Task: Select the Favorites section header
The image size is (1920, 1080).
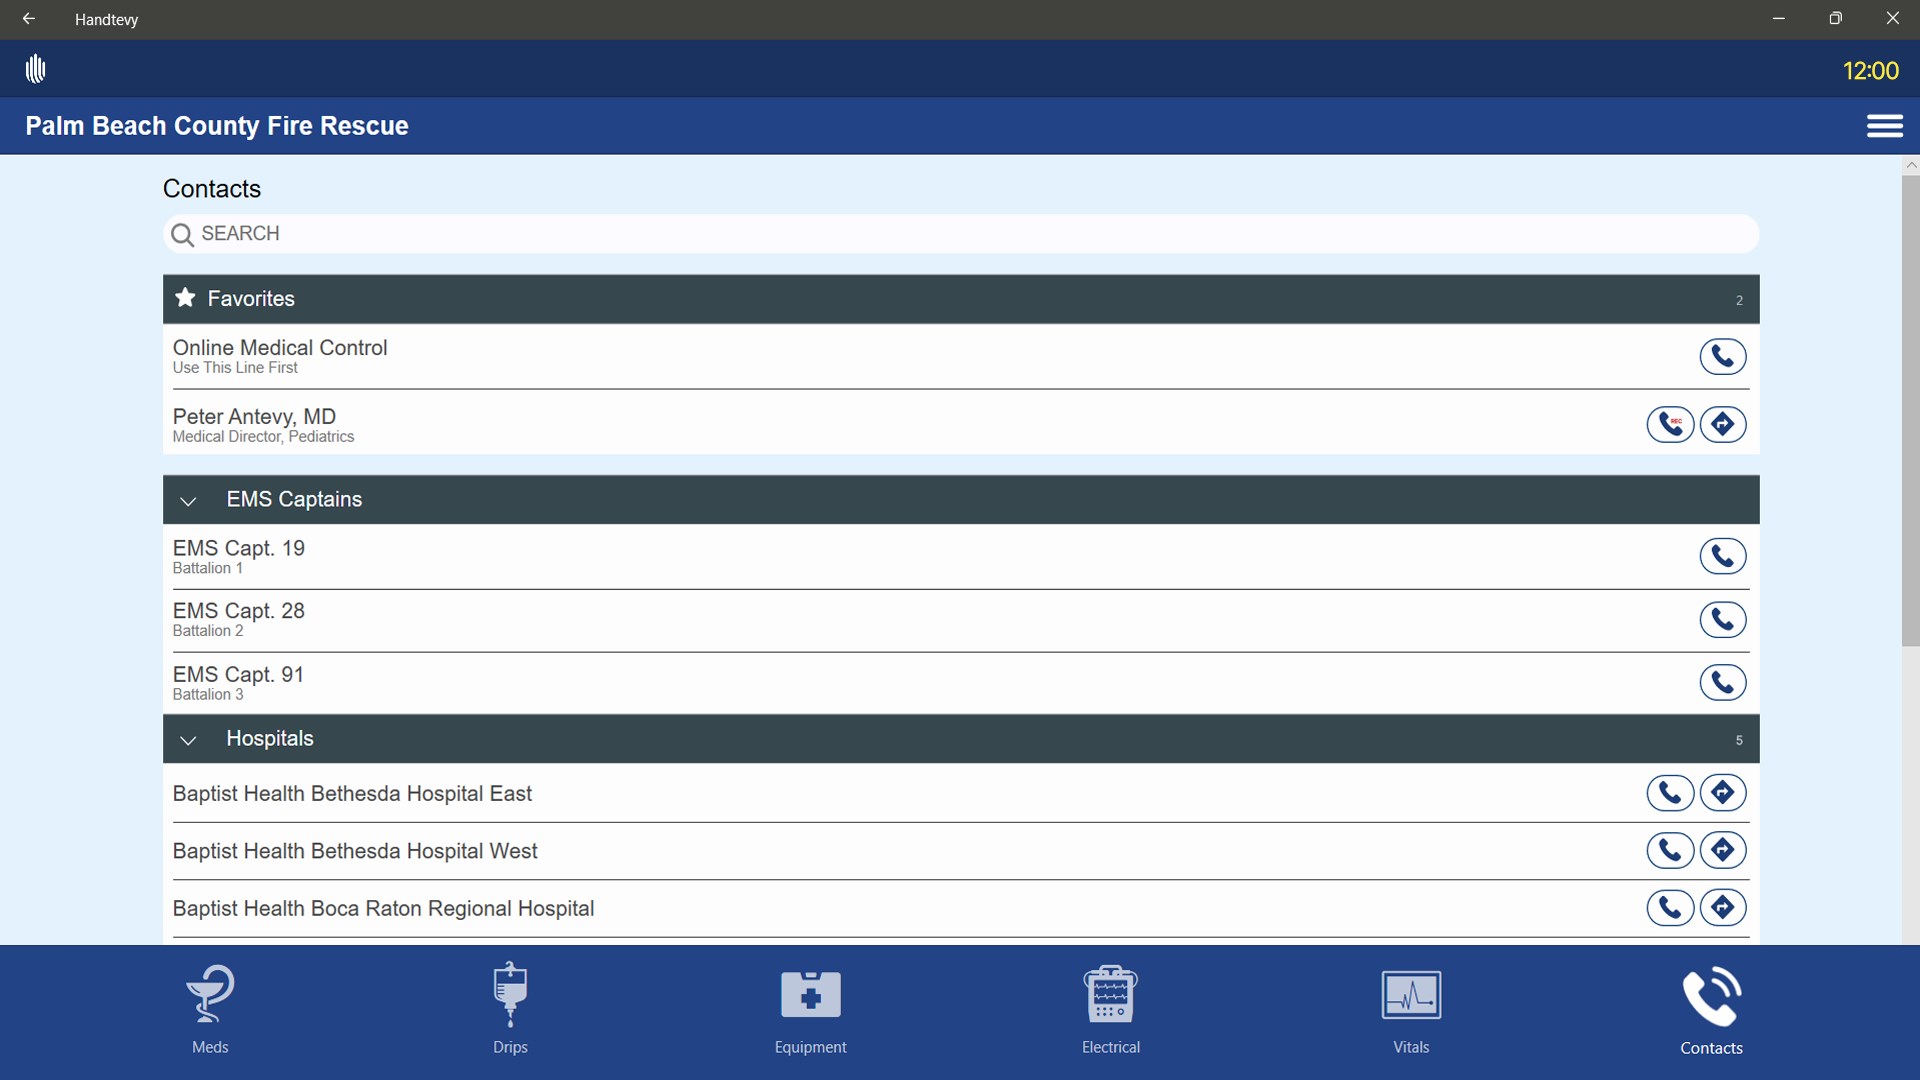Action: click(x=250, y=298)
